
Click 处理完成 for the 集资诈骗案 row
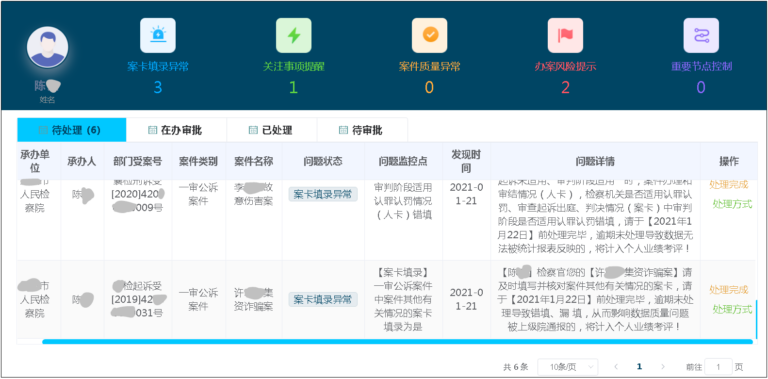tap(729, 289)
